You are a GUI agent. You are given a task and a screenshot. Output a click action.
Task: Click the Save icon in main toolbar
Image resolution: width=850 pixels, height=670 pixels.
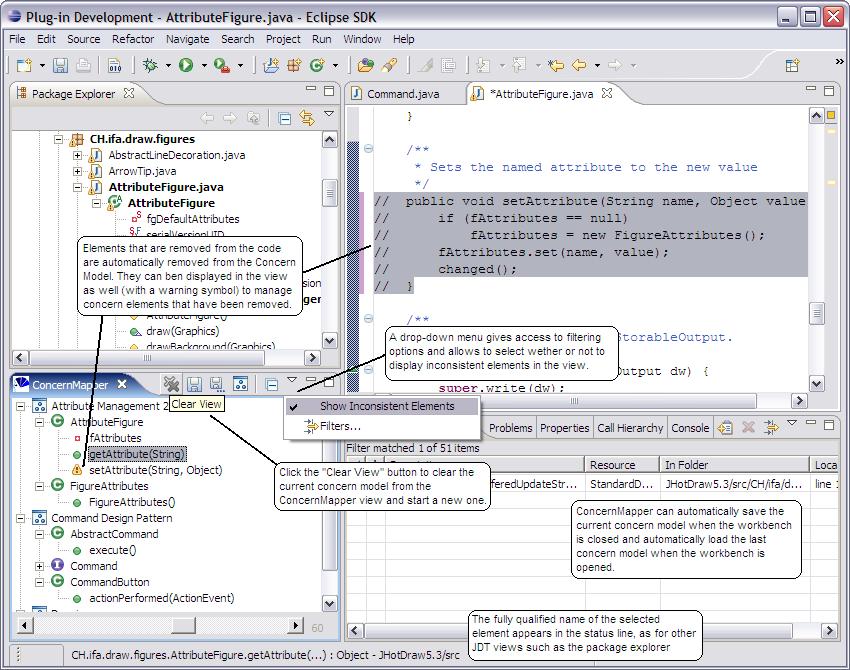tap(60, 66)
